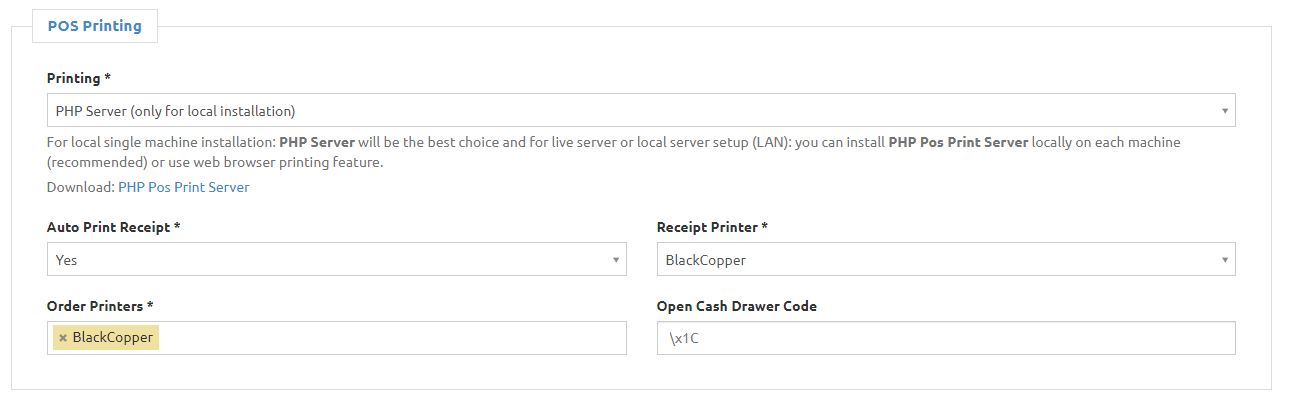This screenshot has width=1291, height=408.
Task: Expand the Auto Print Receipt dropdown set to Yes
Action: click(x=337, y=260)
